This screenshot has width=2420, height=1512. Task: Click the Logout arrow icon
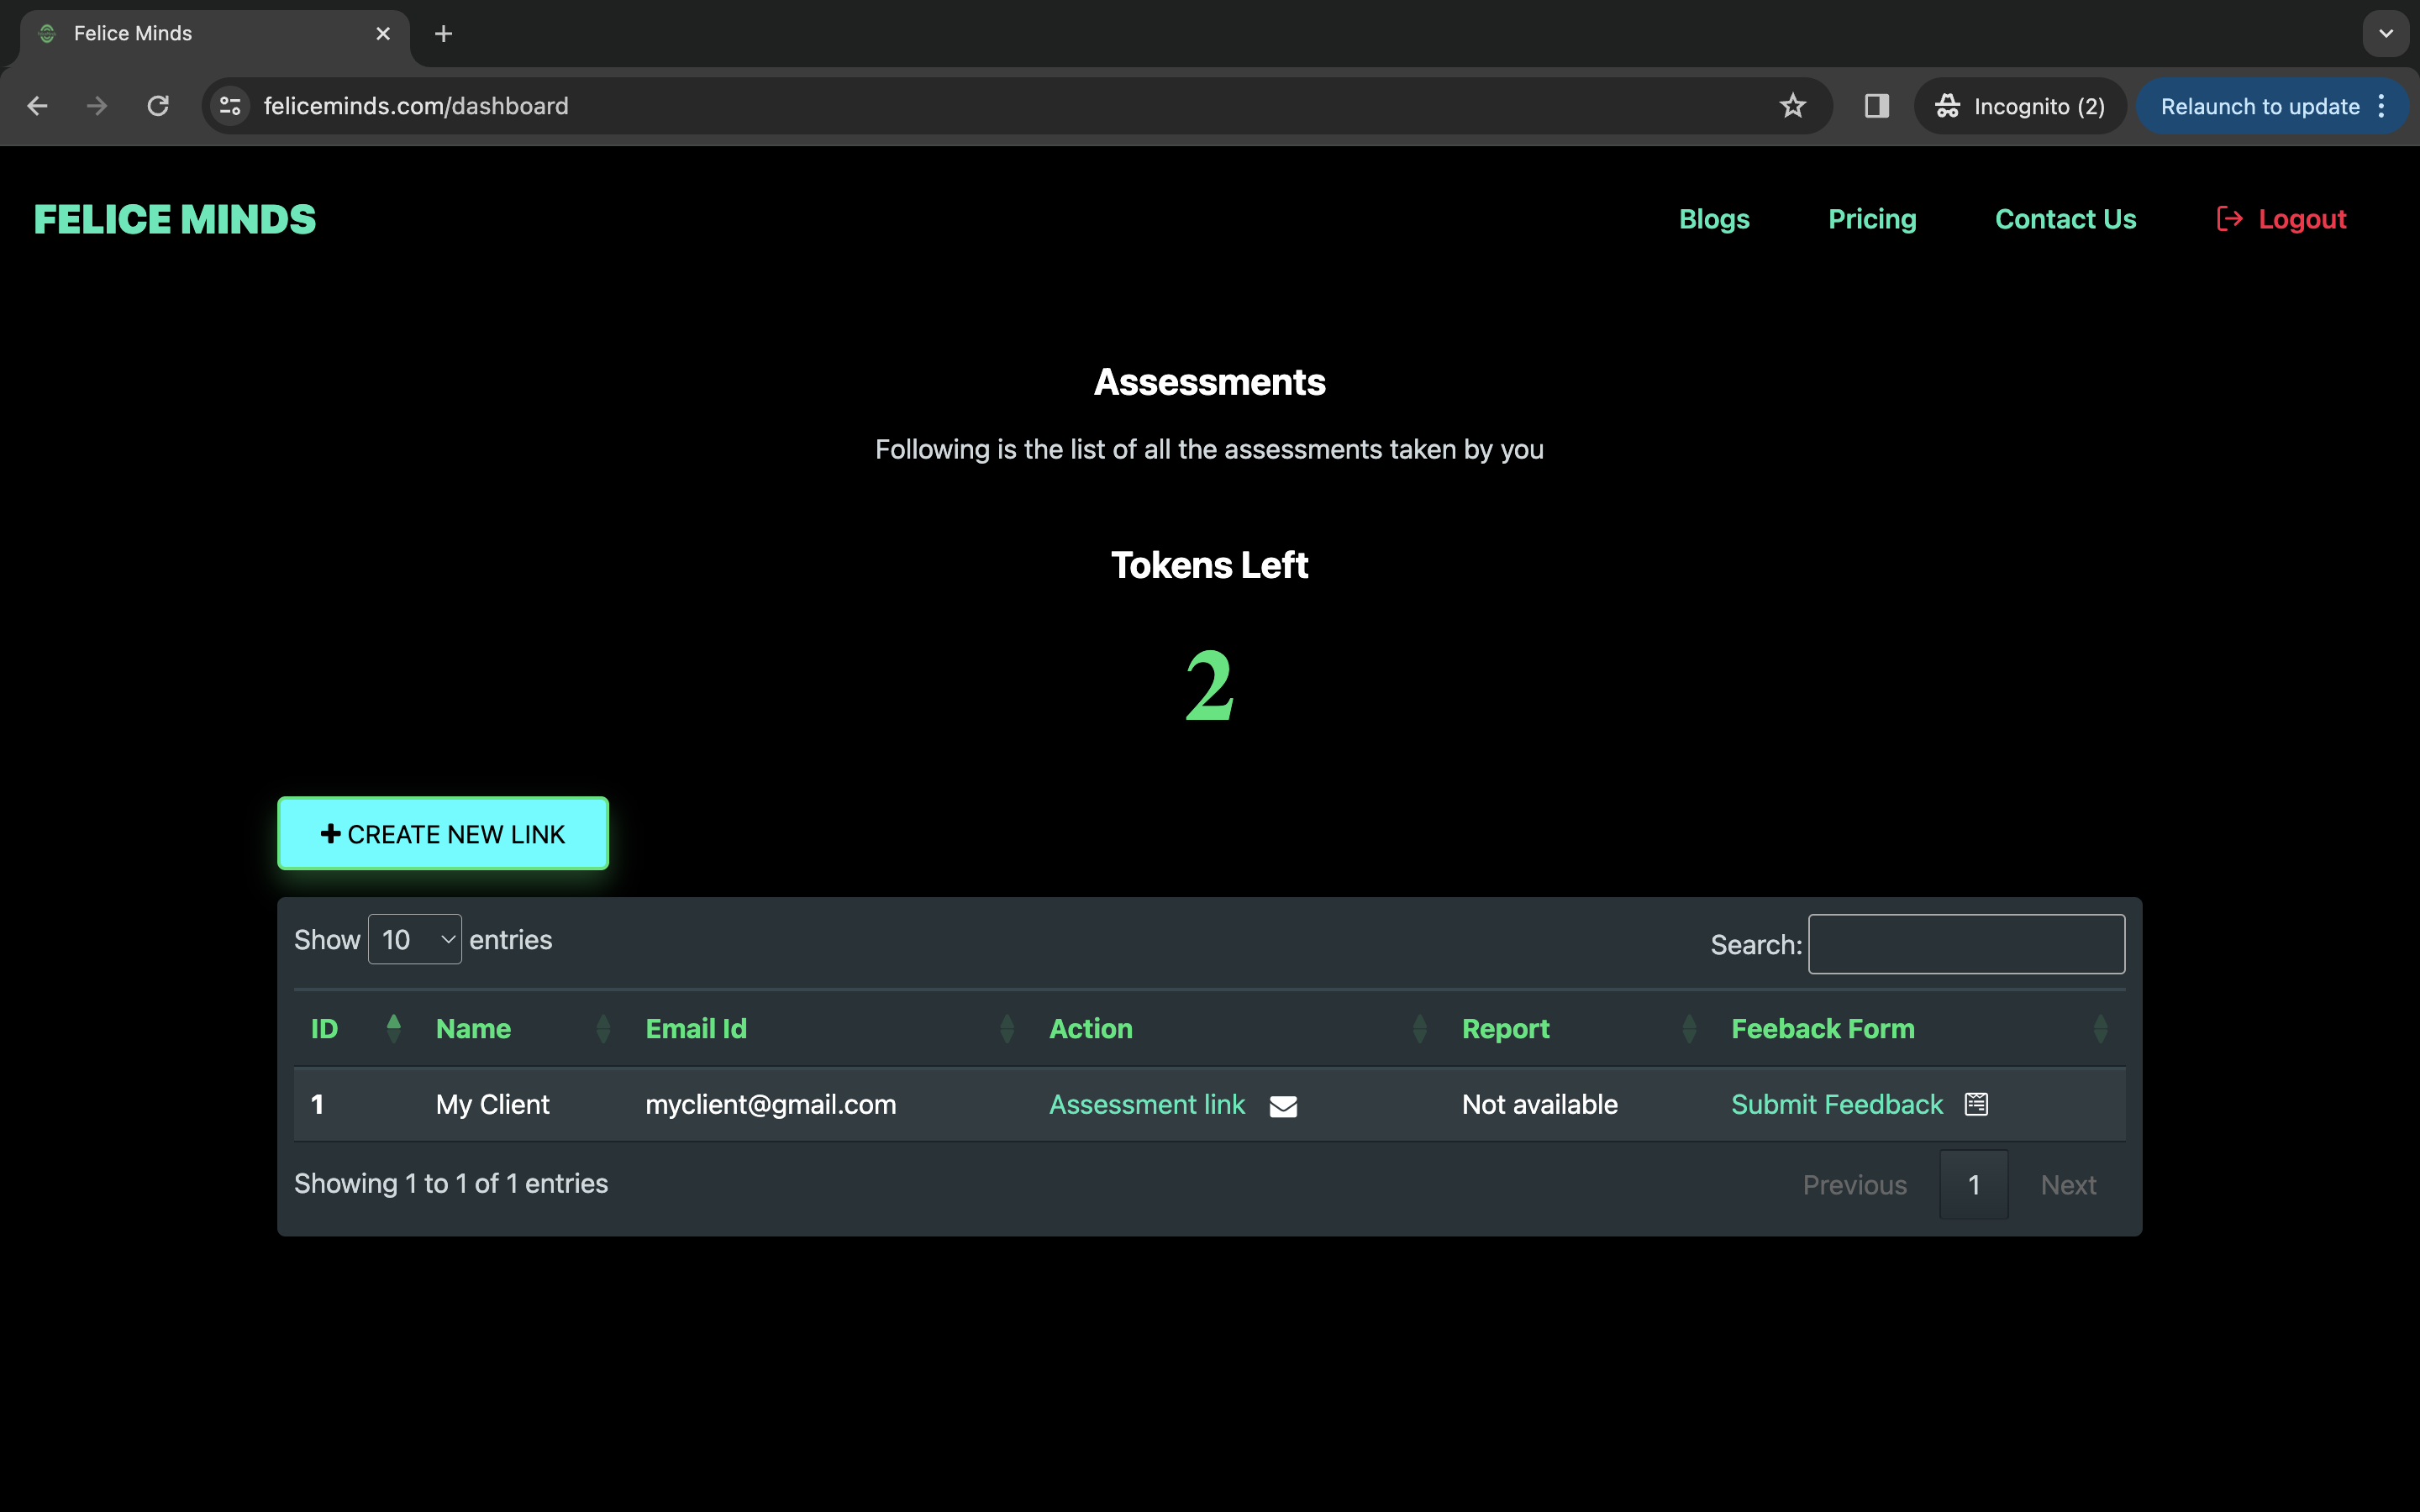(x=2230, y=219)
